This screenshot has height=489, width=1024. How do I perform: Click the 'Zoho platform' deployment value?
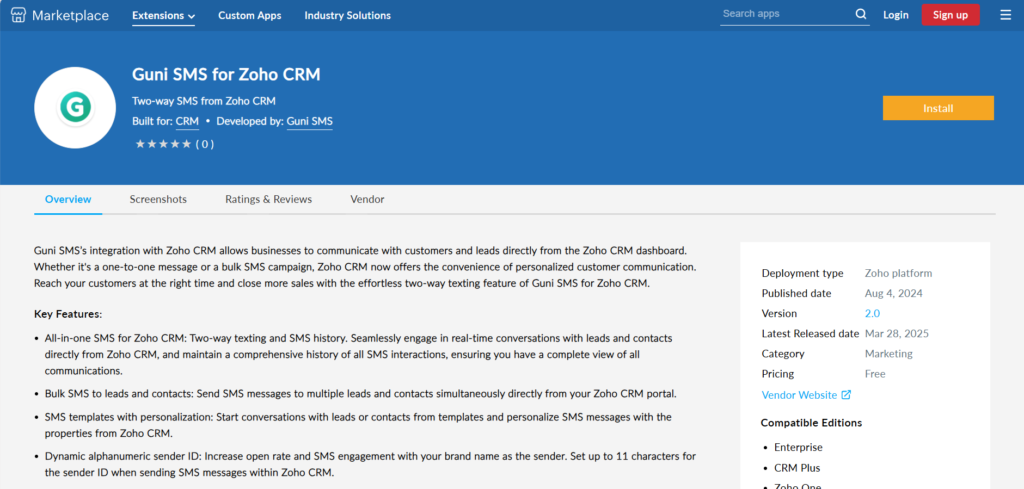[898, 274]
